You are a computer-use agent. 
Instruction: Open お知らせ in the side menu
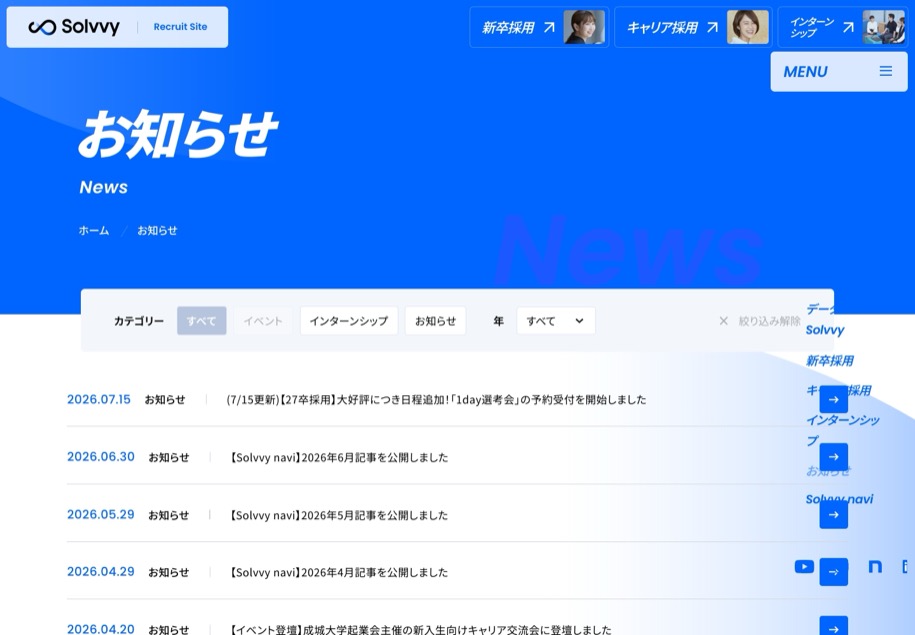828,470
